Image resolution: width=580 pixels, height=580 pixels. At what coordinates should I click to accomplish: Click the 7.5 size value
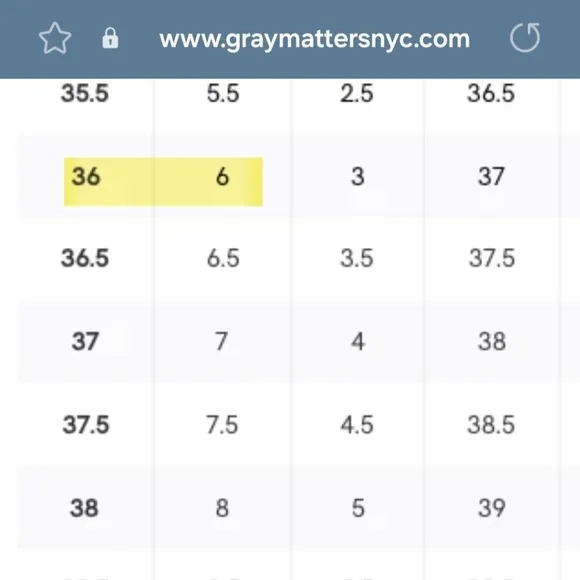(222, 424)
